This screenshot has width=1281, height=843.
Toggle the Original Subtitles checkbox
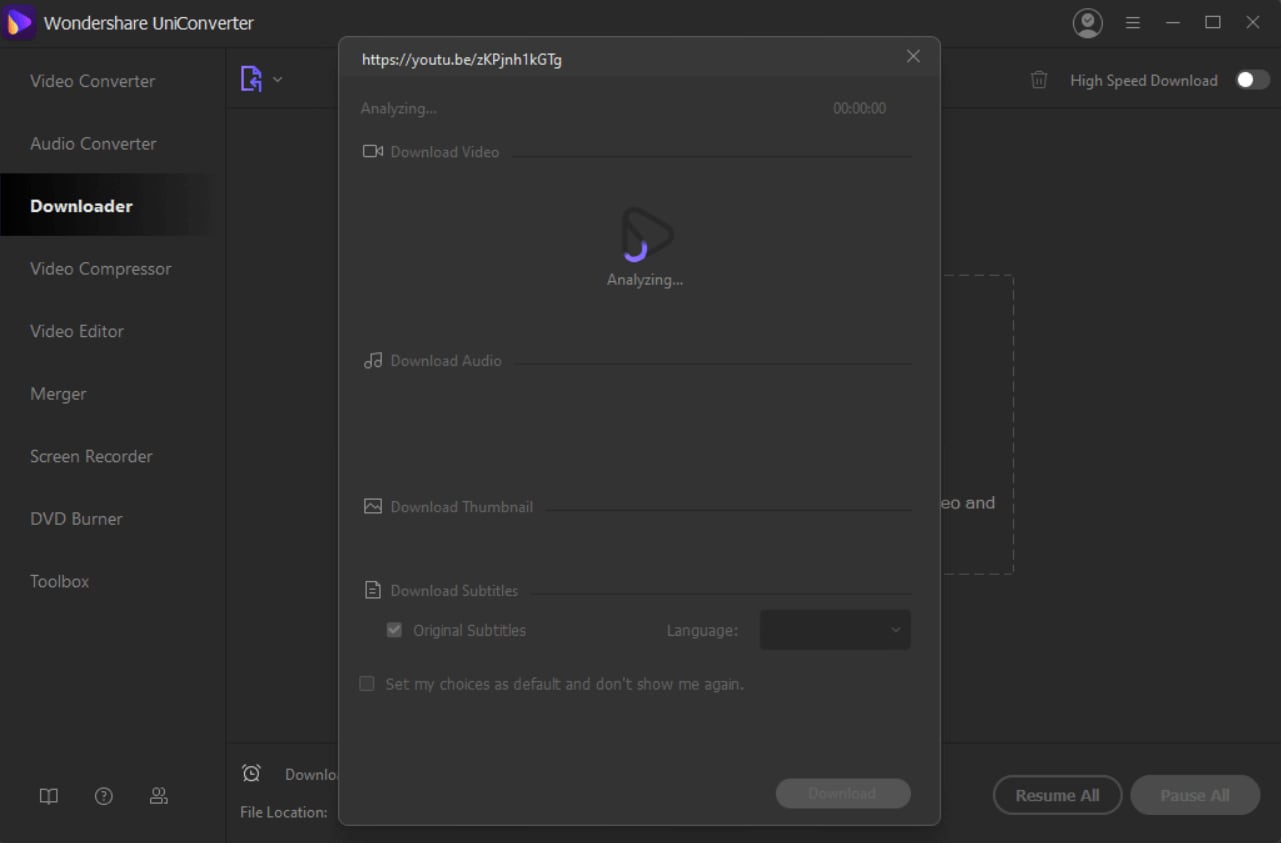pos(394,630)
